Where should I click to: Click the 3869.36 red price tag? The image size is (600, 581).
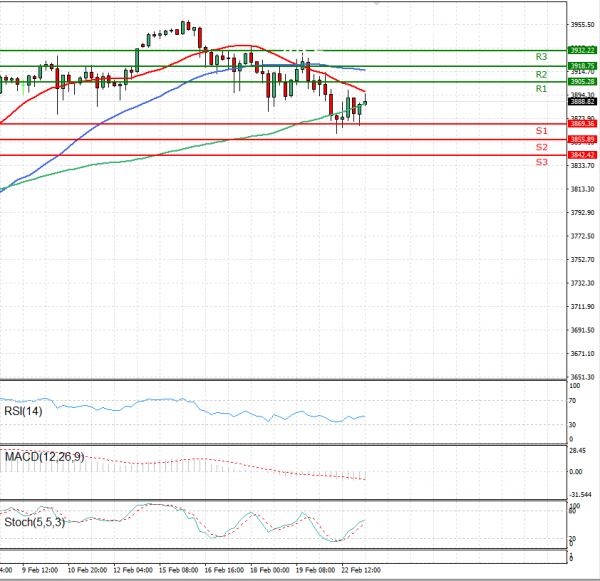[x=582, y=124]
